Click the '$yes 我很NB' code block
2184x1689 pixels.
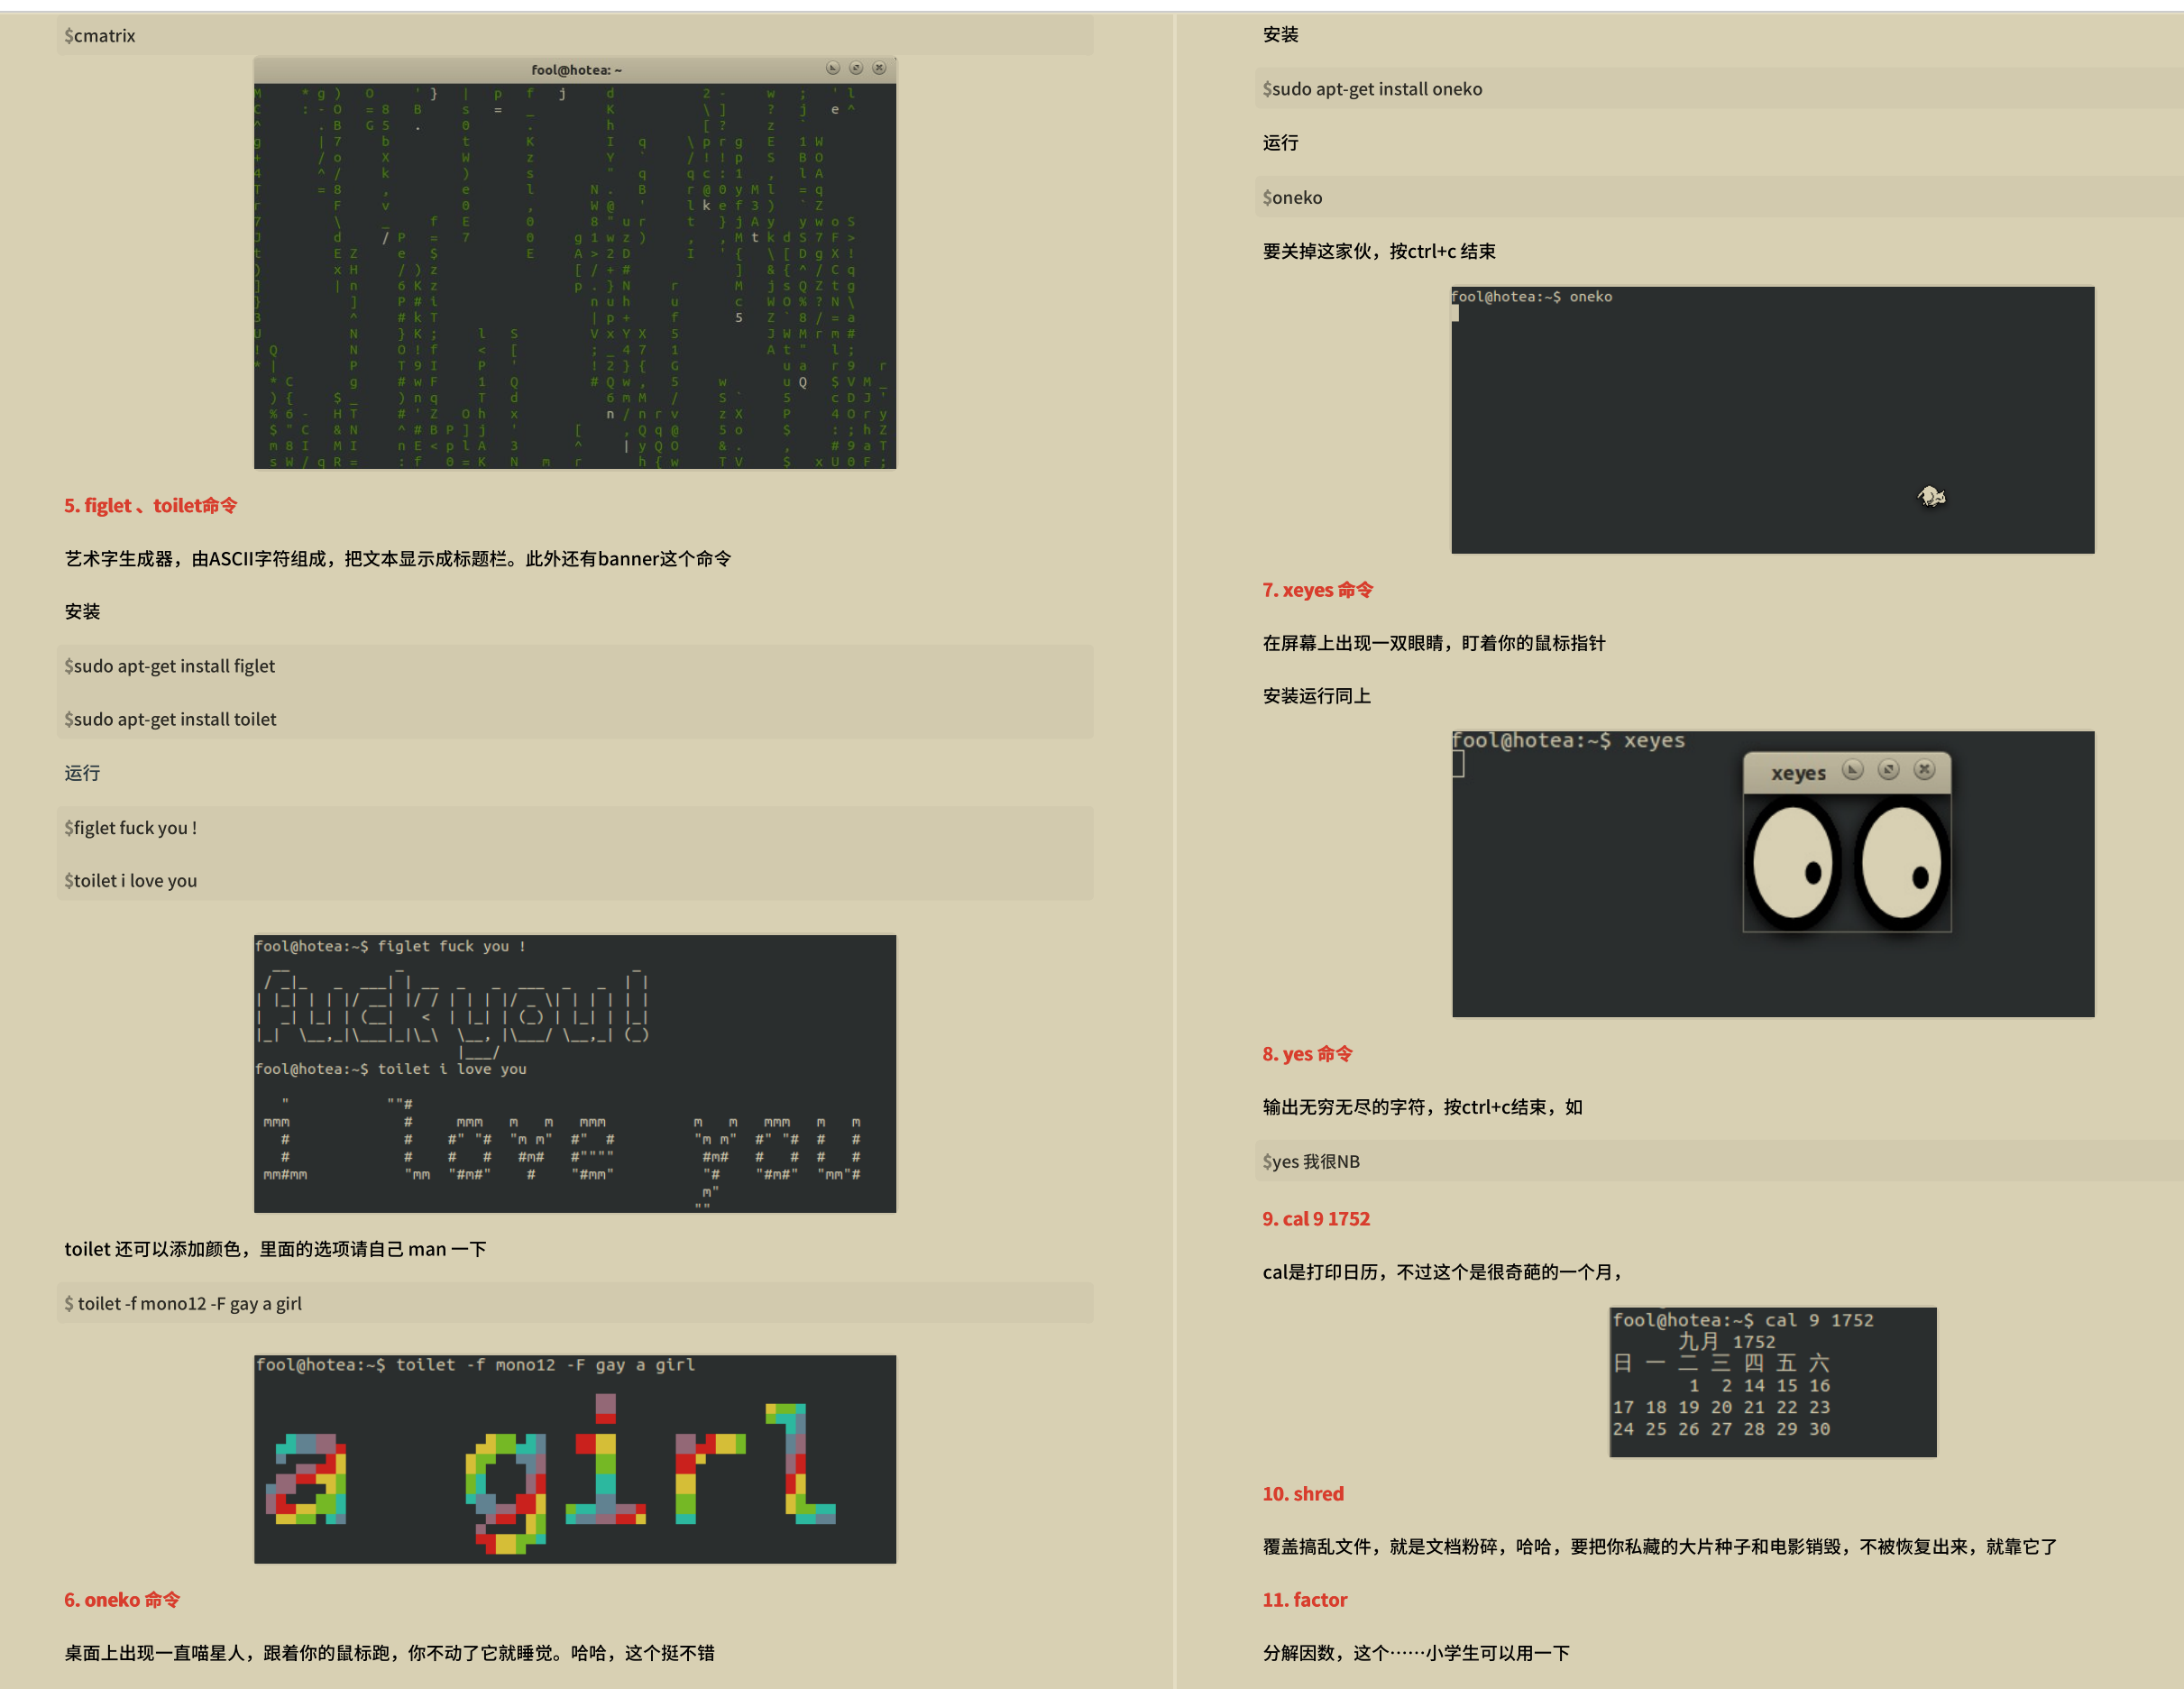1719,1161
